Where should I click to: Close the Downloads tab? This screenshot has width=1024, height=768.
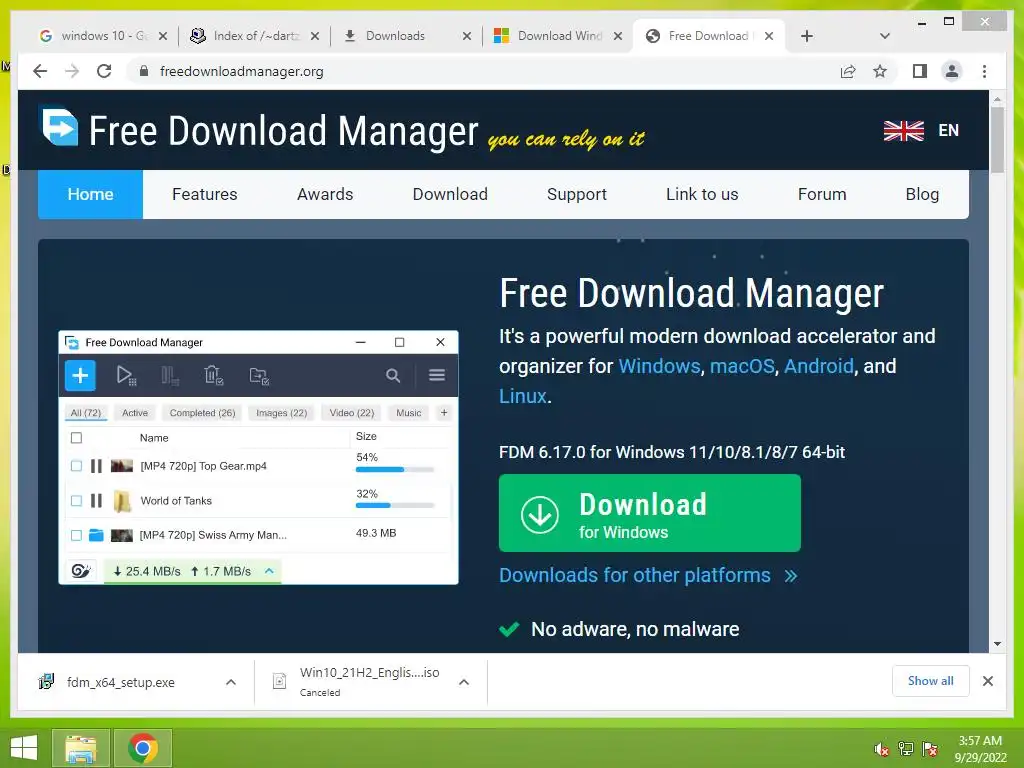pyautogui.click(x=466, y=36)
